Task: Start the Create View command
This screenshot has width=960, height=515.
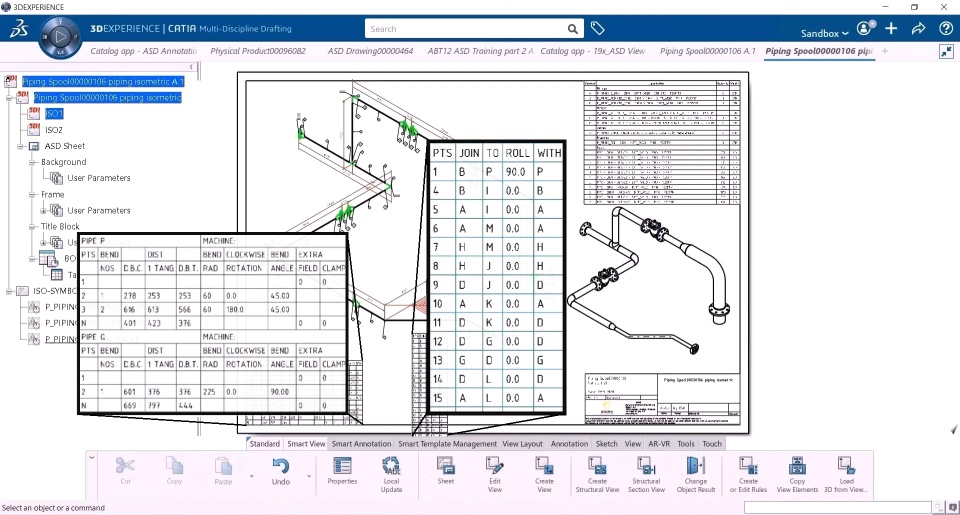Action: [544, 466]
